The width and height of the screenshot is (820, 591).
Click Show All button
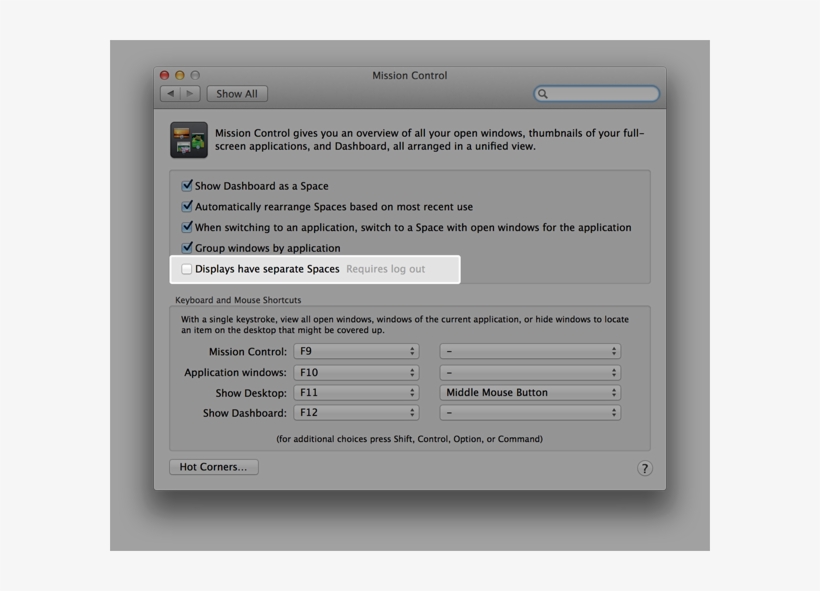click(237, 94)
